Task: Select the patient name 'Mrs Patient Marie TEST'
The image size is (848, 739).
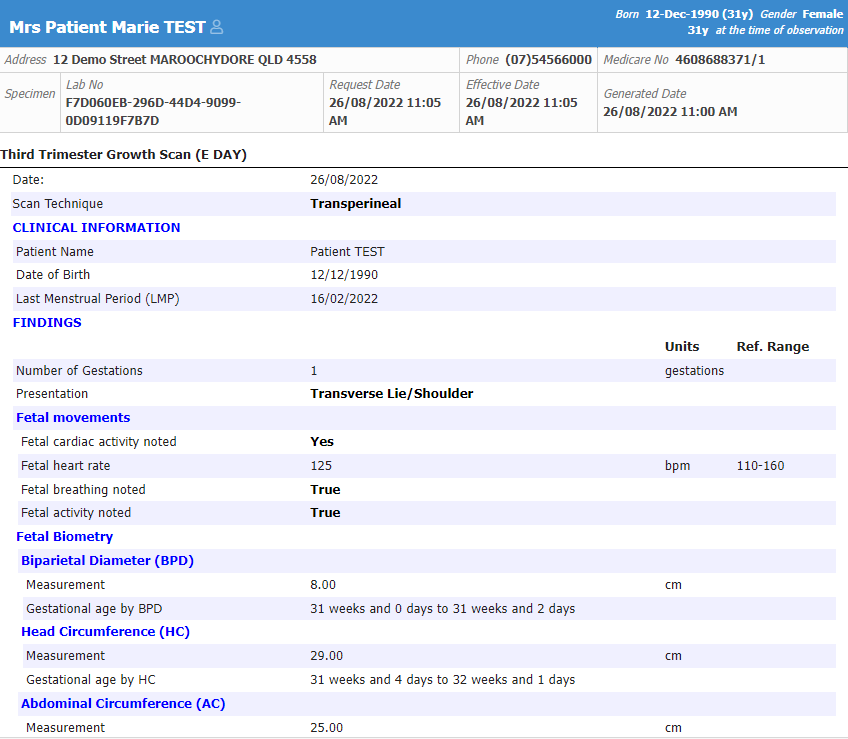Action: (107, 27)
